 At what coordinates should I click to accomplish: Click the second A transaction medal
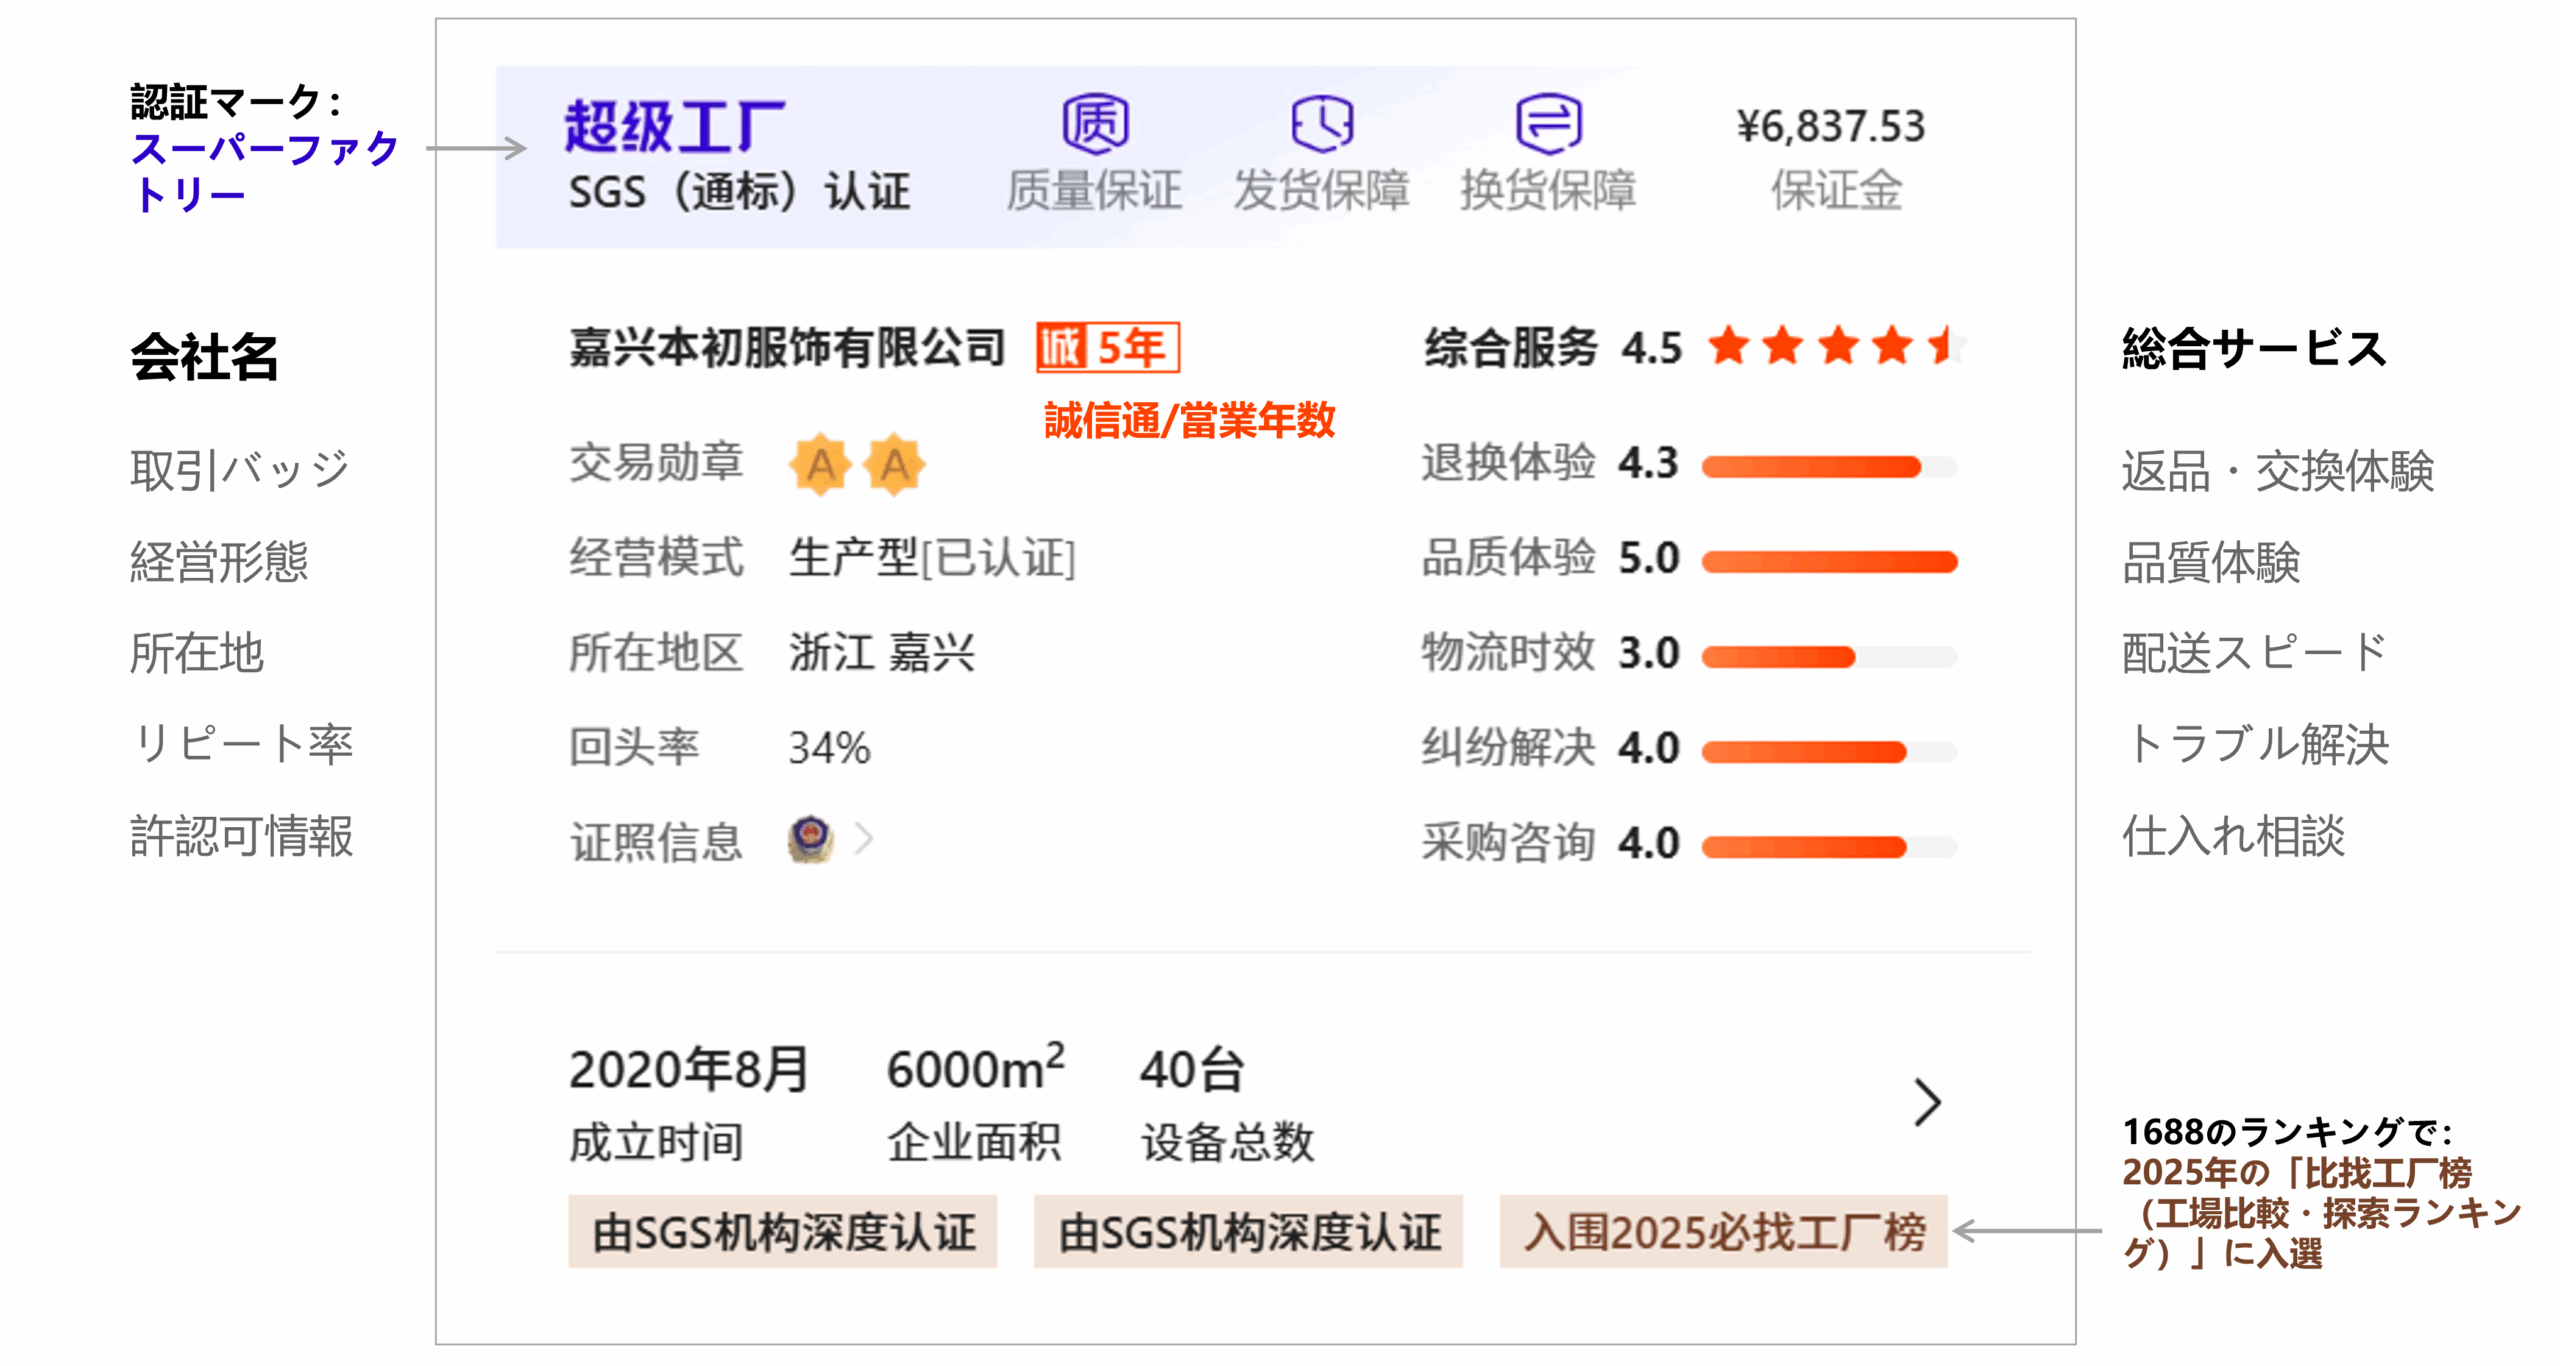(x=894, y=465)
